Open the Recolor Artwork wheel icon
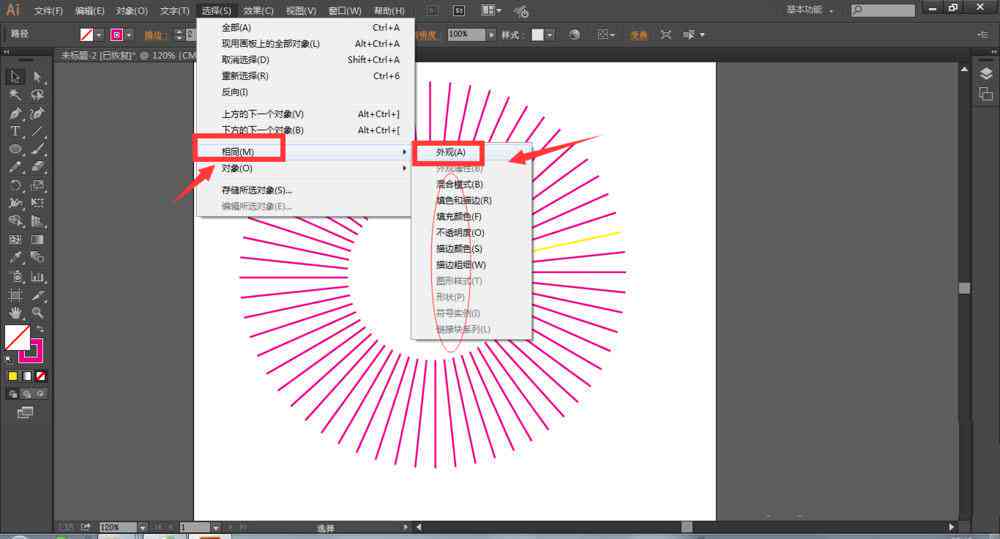Viewport: 1000px width, 539px height. pyautogui.click(x=575, y=34)
